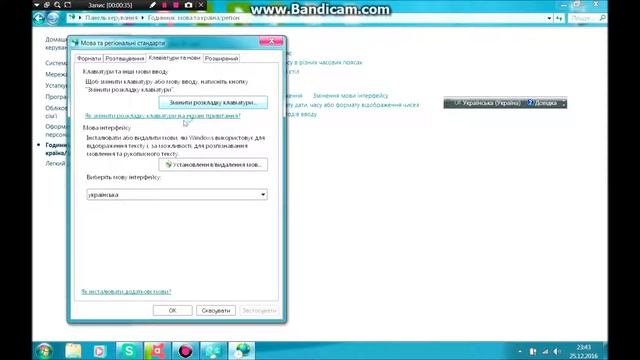Open Довідка help on the language bar
This screenshot has width=640, height=360.
pos(542,103)
